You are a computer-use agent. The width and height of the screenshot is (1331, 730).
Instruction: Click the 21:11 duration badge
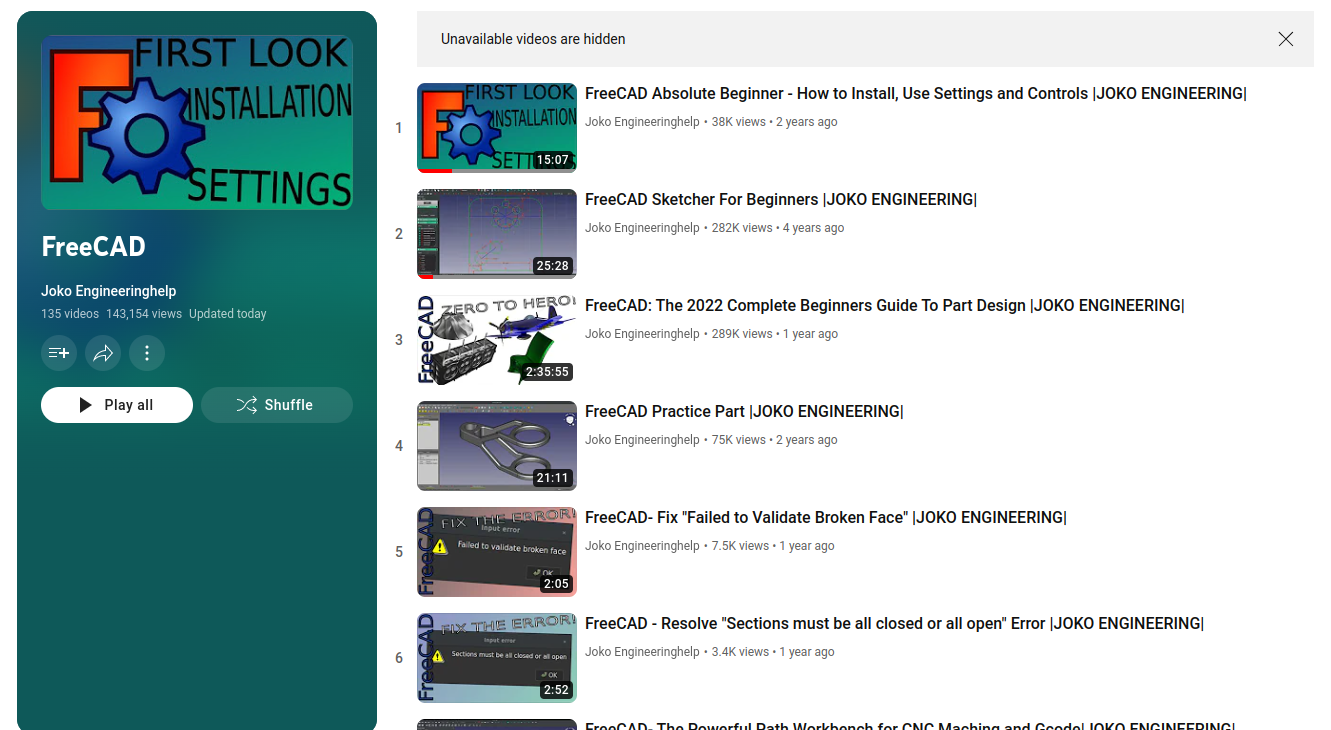coord(552,478)
